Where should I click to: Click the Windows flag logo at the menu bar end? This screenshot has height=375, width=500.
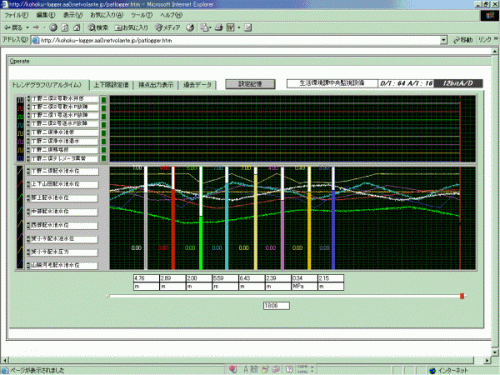click(x=490, y=16)
